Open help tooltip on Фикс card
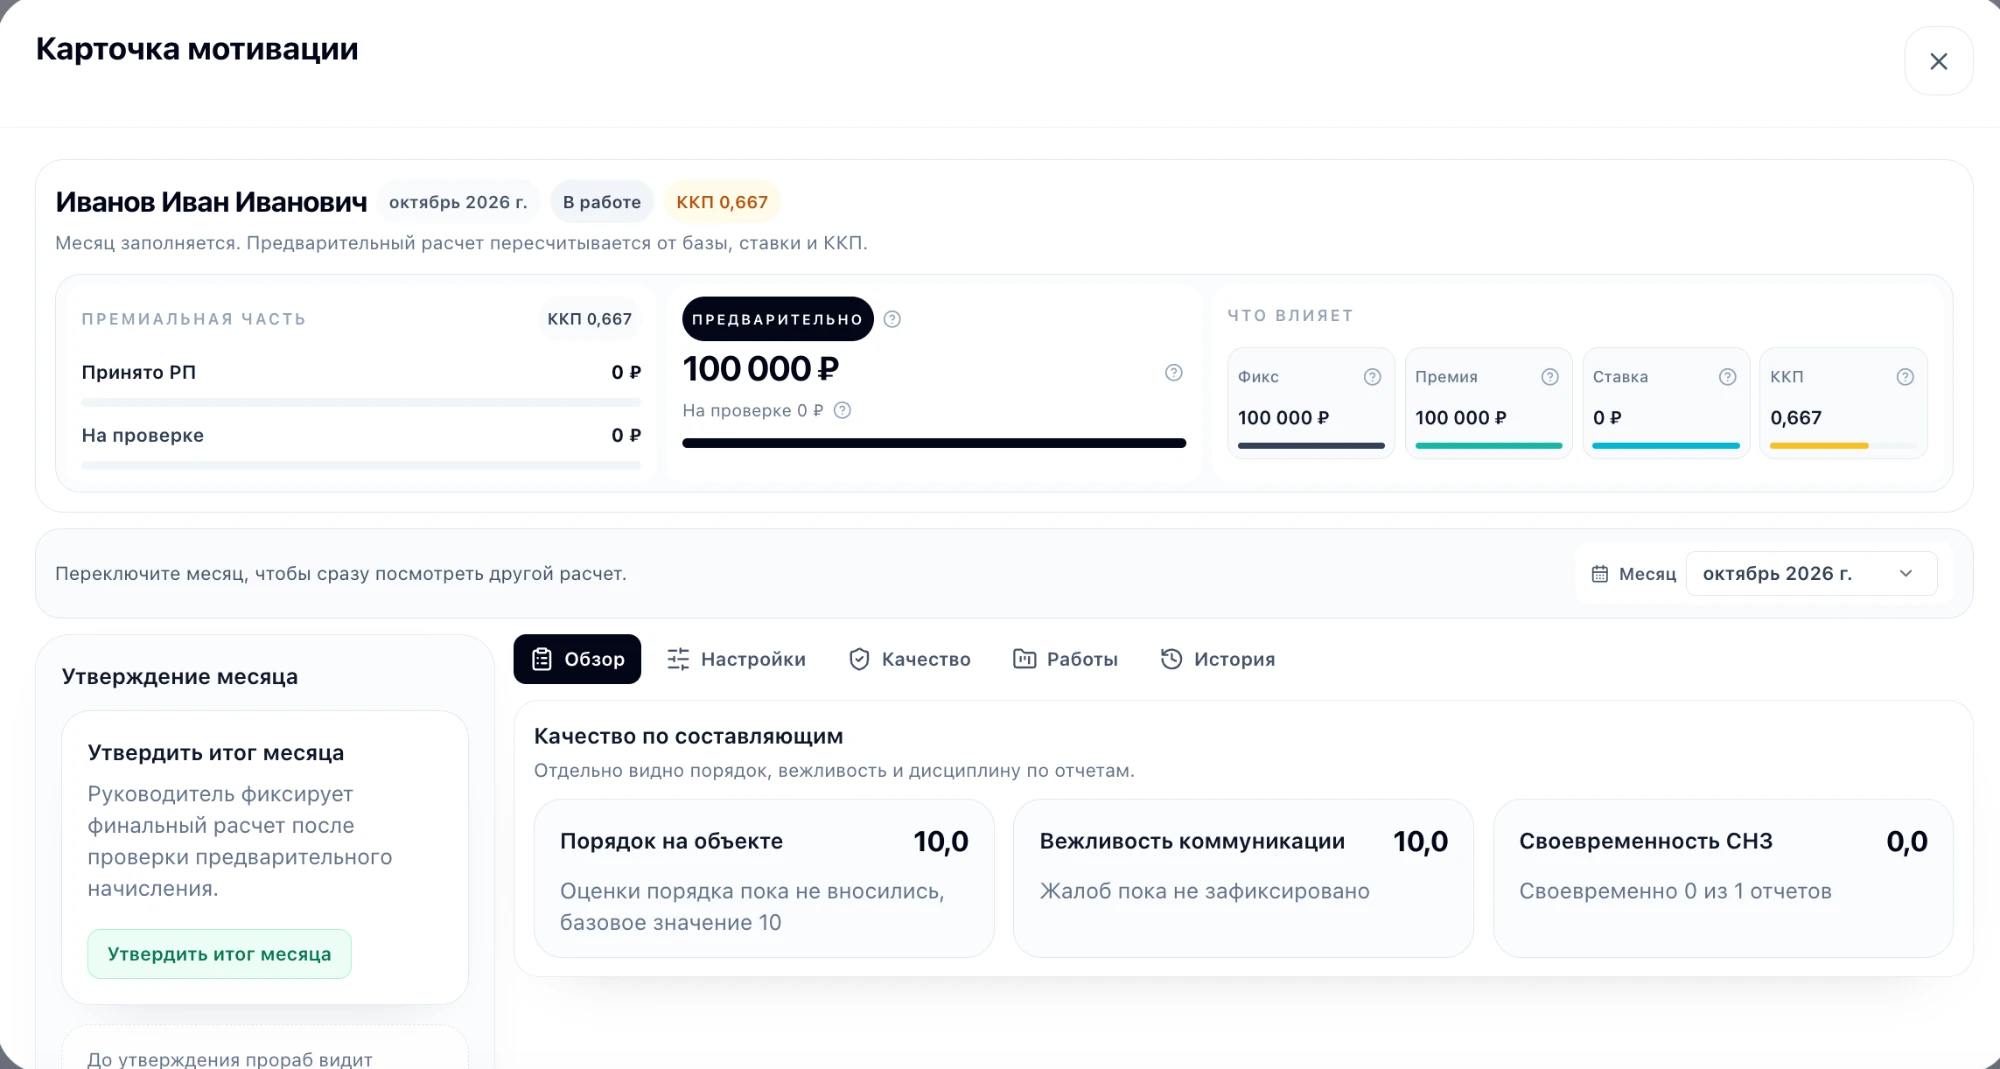Screen dimensions: 2000x1069 (1372, 377)
